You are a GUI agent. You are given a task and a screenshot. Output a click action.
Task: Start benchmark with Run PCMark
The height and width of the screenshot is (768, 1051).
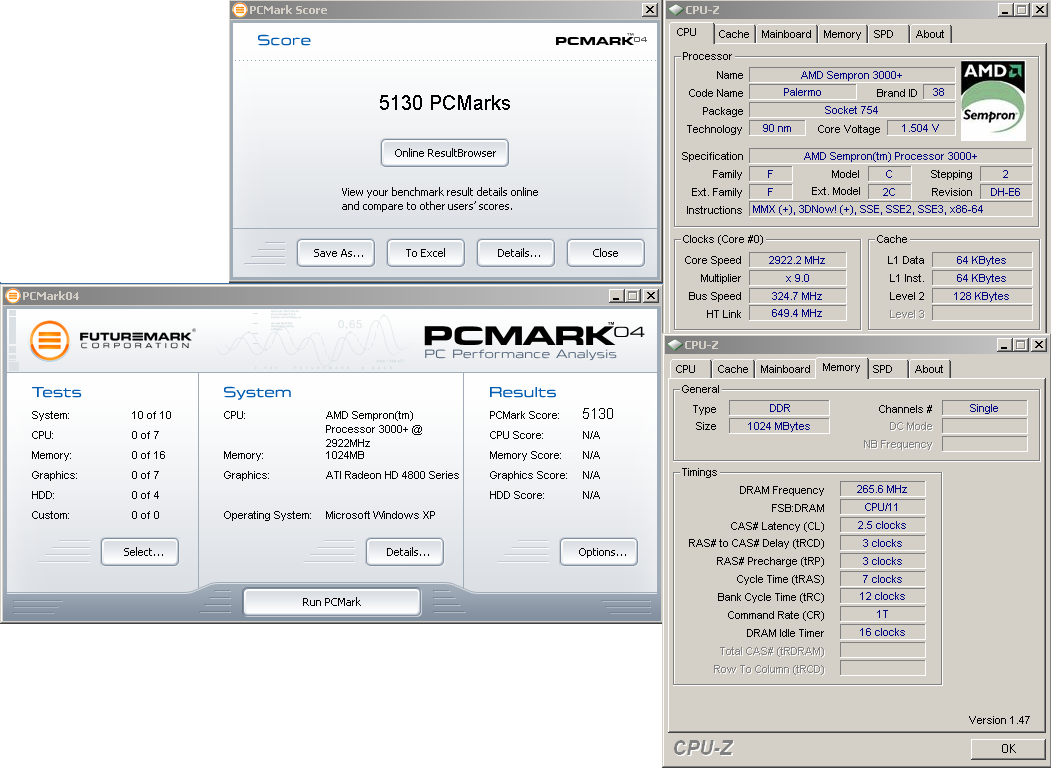tap(332, 602)
